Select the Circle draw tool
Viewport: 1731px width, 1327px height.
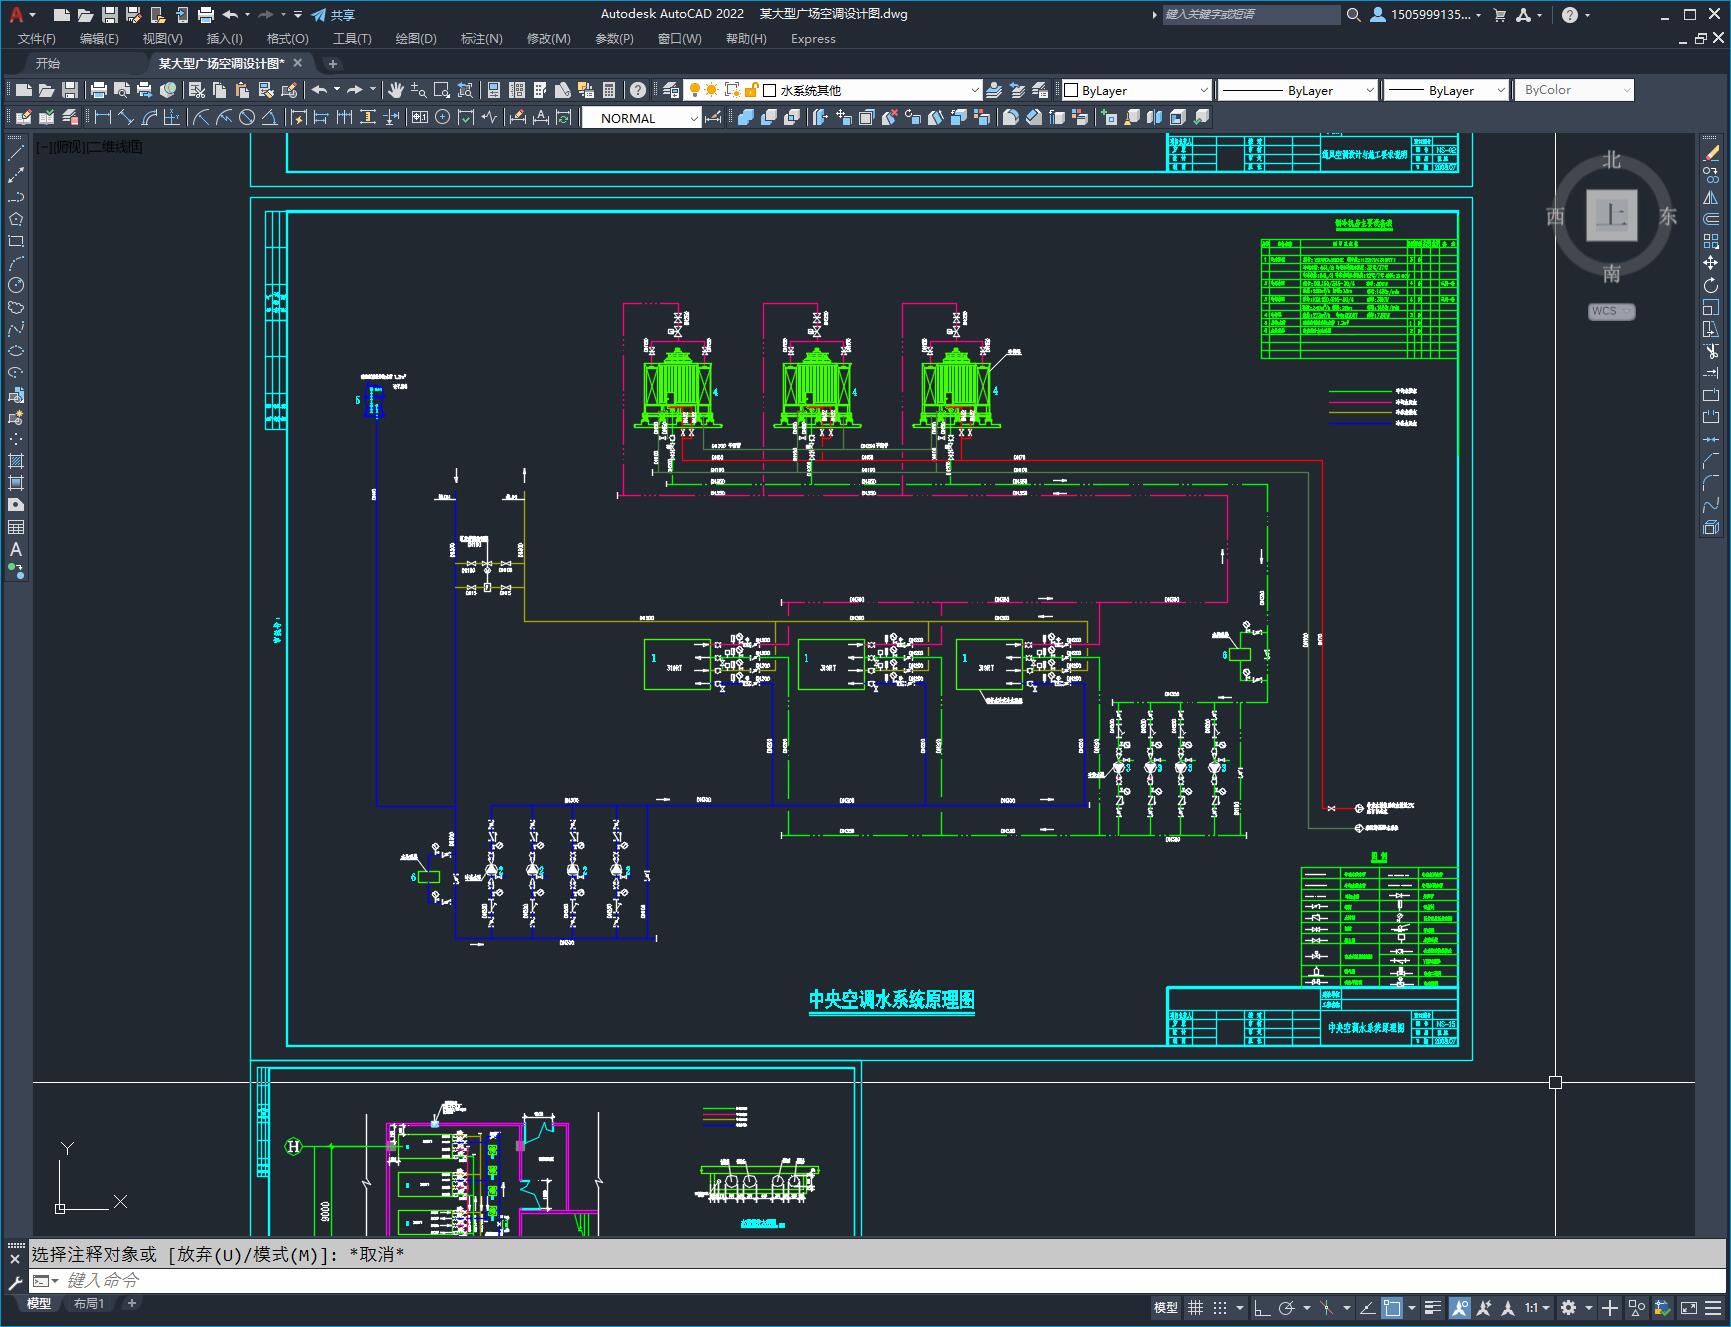pos(16,285)
